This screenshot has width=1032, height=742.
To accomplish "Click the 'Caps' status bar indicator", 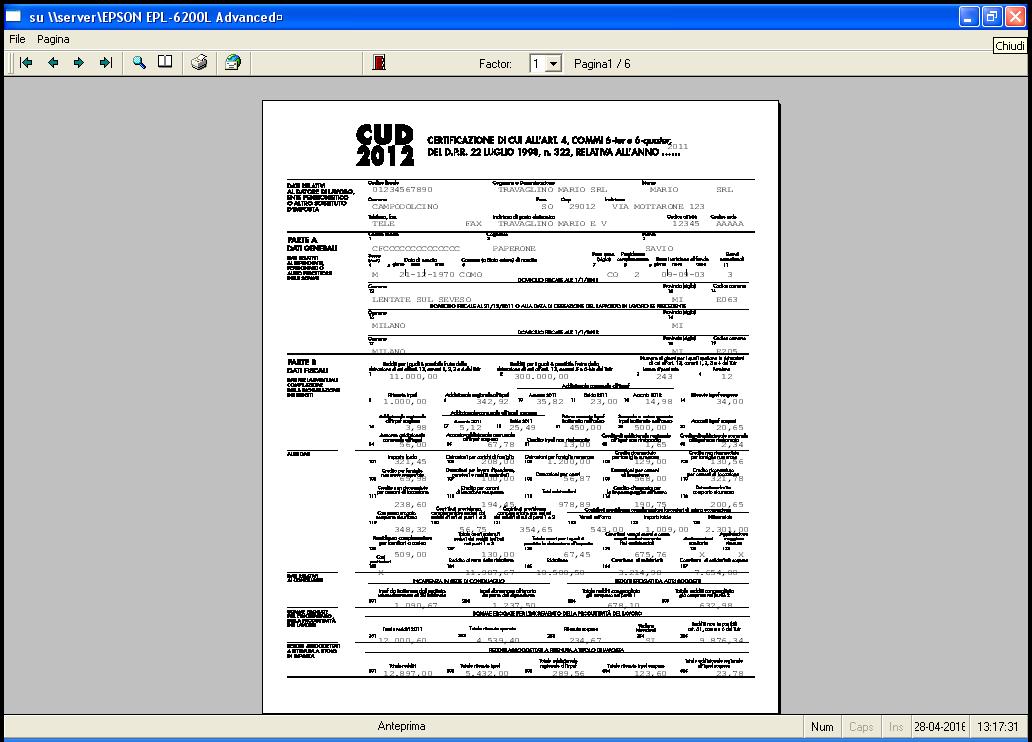I will click(x=861, y=727).
